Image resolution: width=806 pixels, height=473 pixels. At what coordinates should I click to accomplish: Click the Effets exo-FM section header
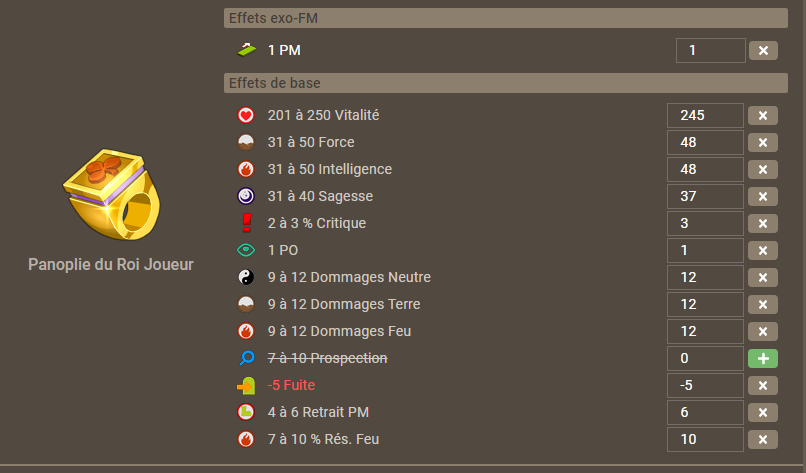[x=506, y=18]
